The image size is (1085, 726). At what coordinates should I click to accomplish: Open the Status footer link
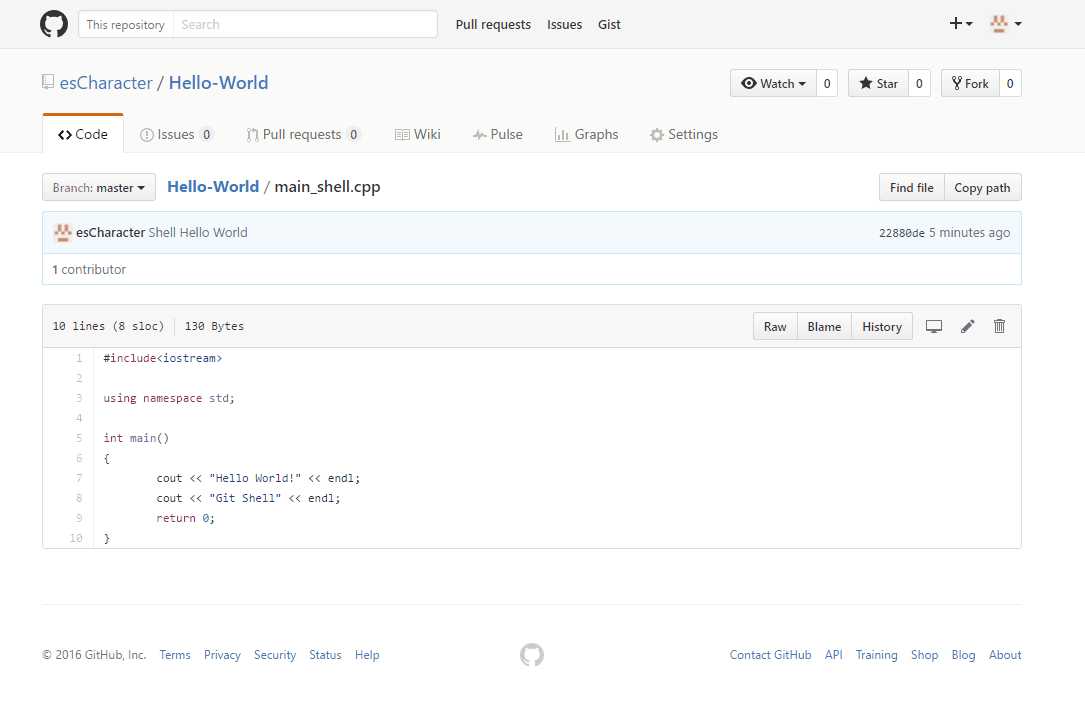pos(325,655)
